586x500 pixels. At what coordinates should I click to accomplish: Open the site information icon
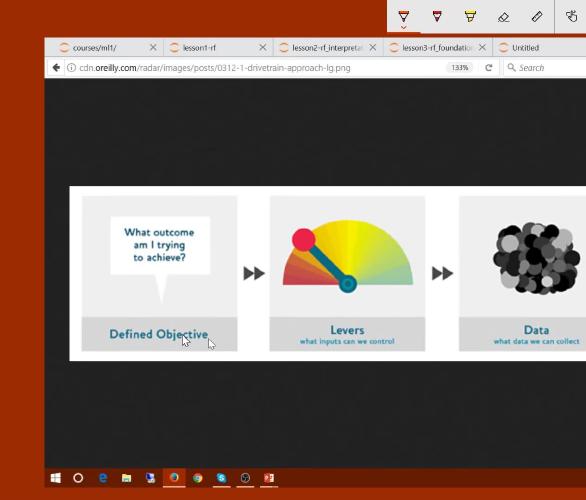71,68
